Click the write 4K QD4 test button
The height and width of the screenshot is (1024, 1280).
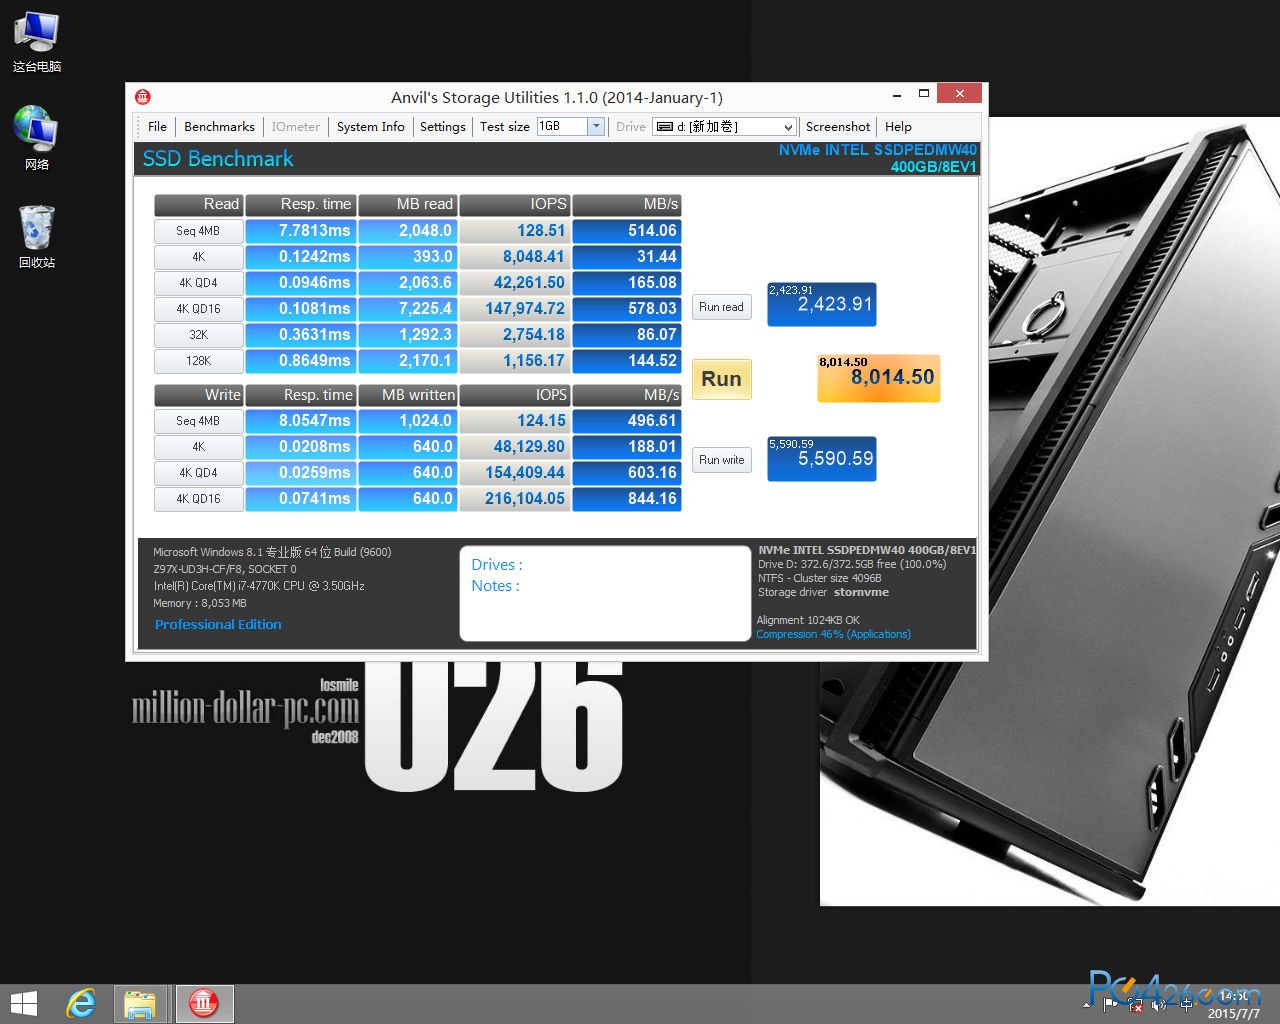coord(198,473)
